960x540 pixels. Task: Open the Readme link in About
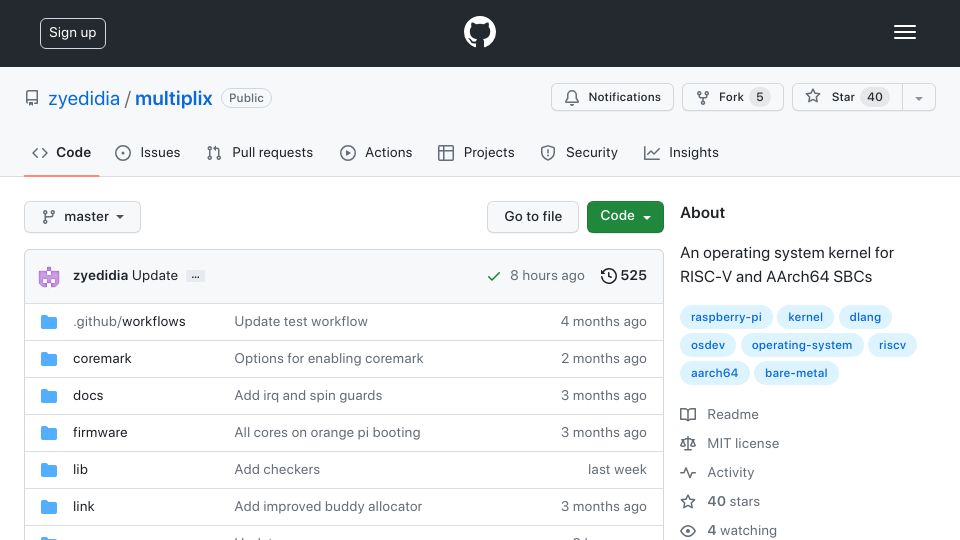[x=719, y=414]
